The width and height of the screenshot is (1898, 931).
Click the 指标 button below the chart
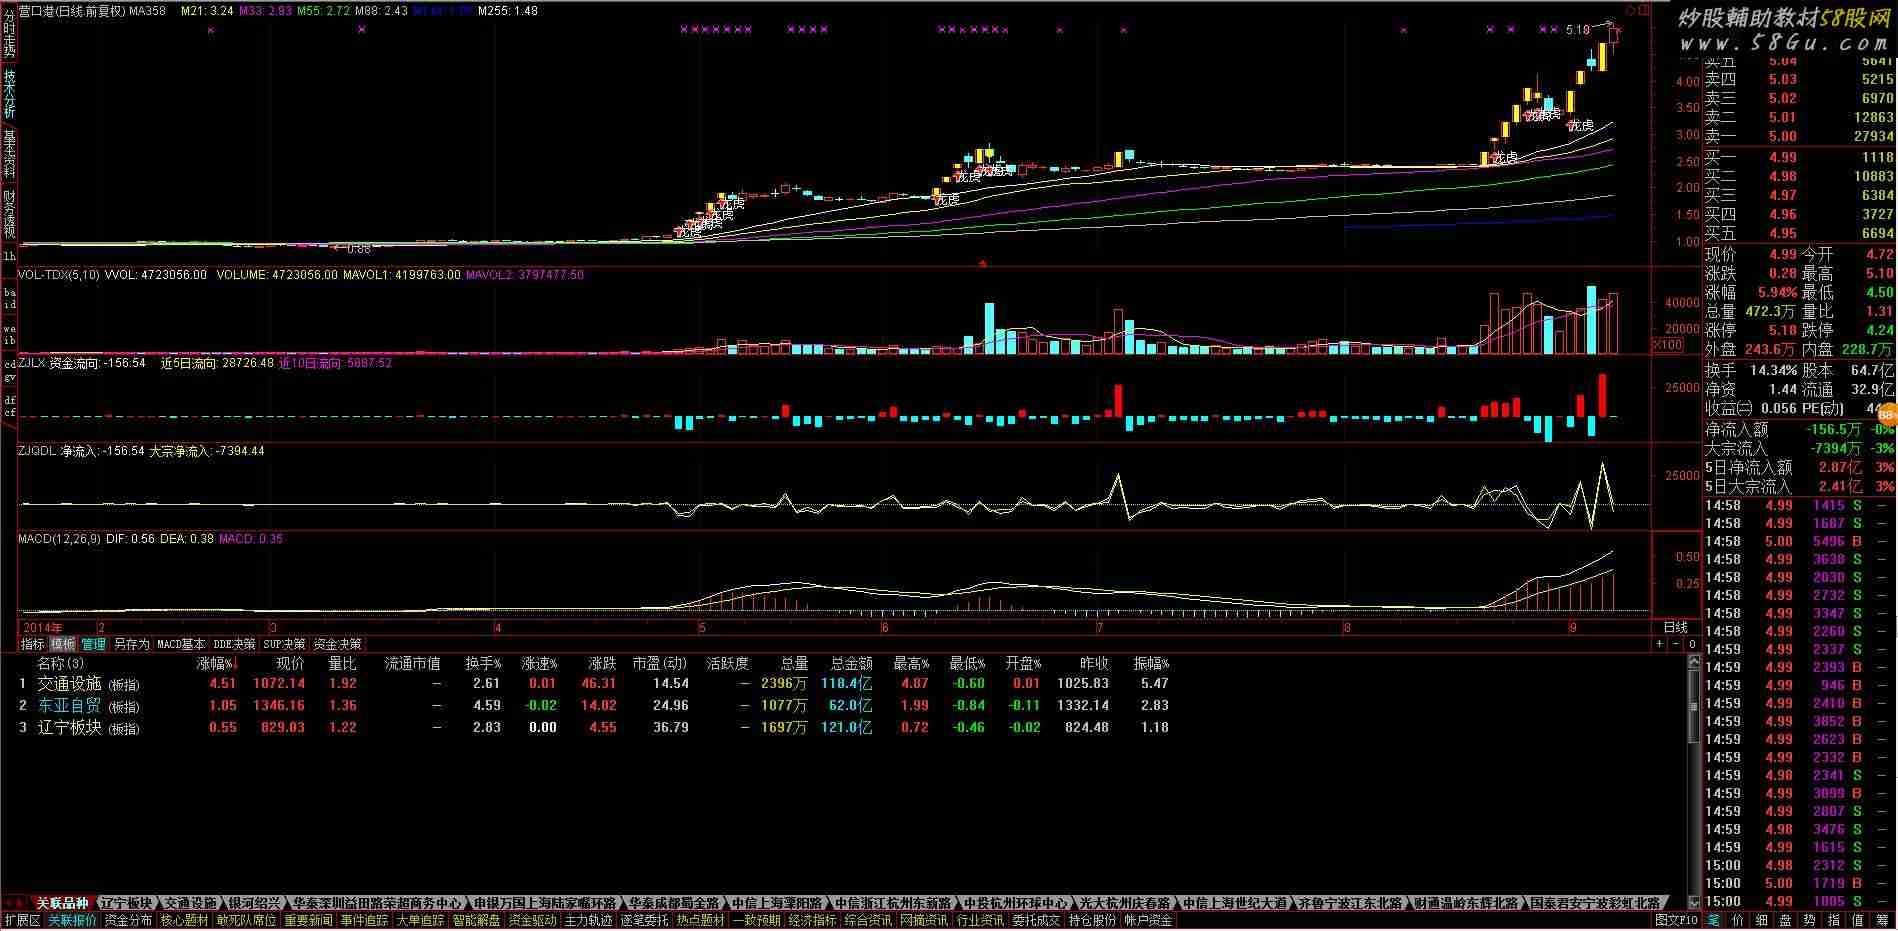tap(32, 644)
